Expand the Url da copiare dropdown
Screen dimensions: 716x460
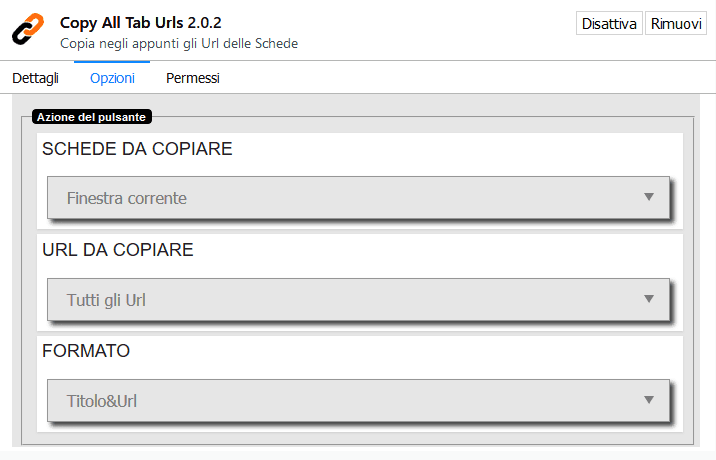pos(357,299)
